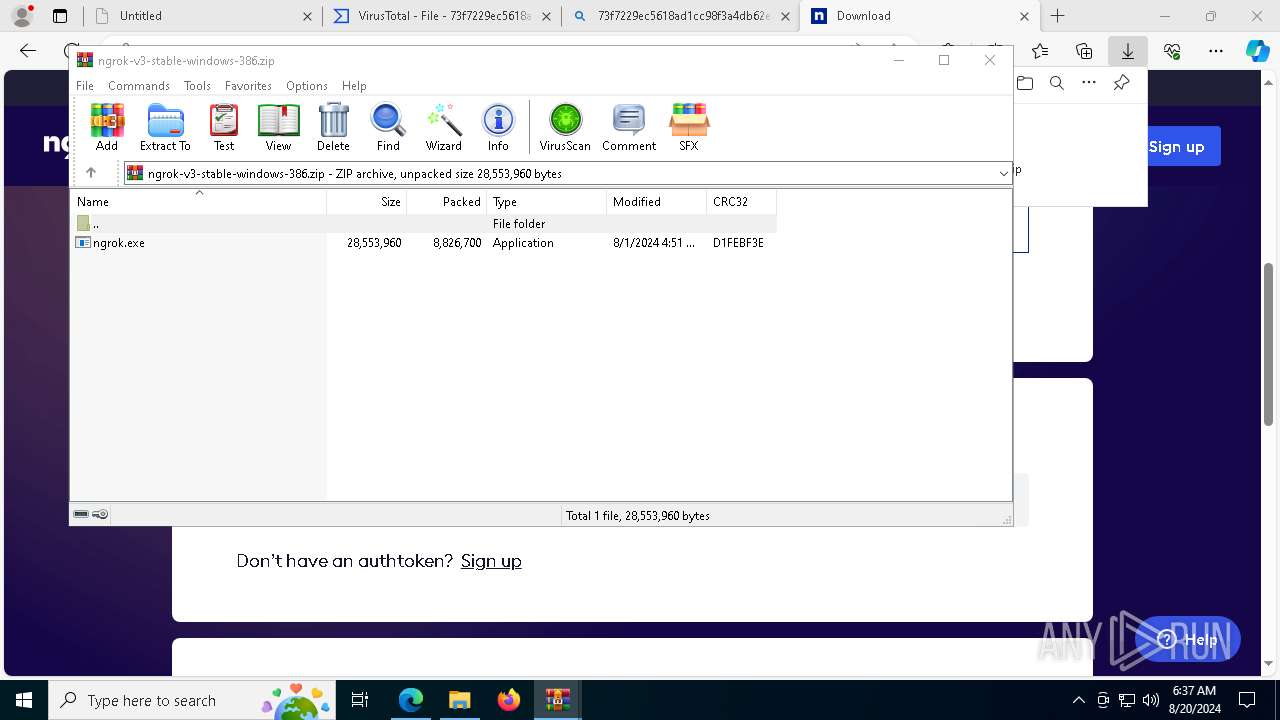
Task: Show archive Info
Action: [x=498, y=127]
